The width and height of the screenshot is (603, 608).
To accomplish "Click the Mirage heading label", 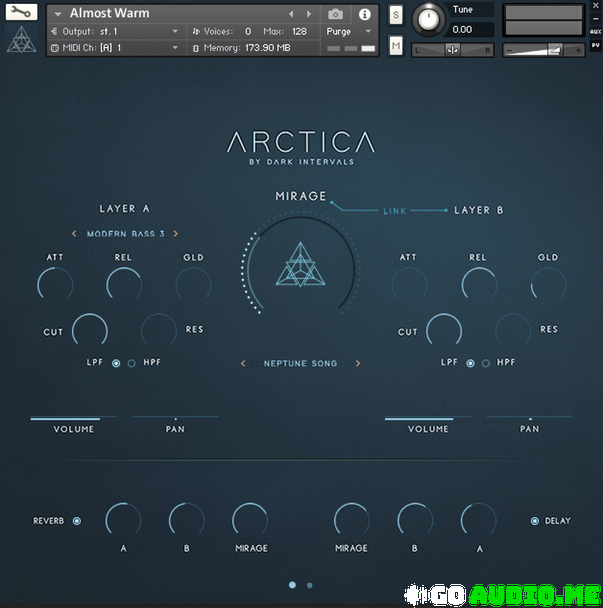I will (301, 196).
